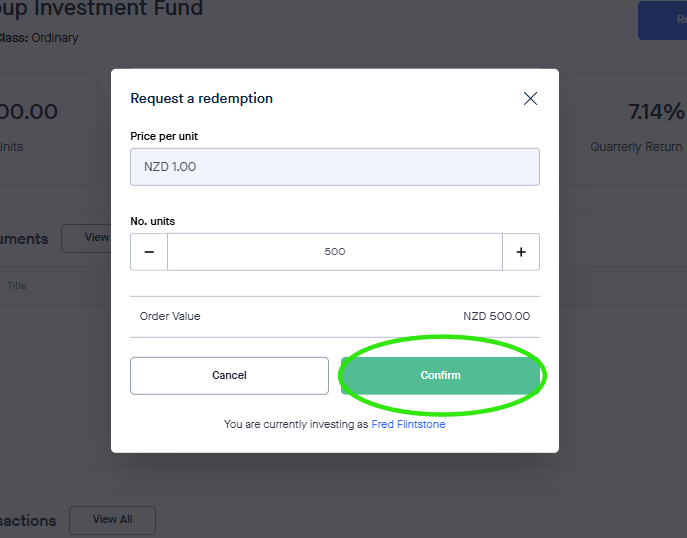Click the Price per unit field

pyautogui.click(x=334, y=167)
